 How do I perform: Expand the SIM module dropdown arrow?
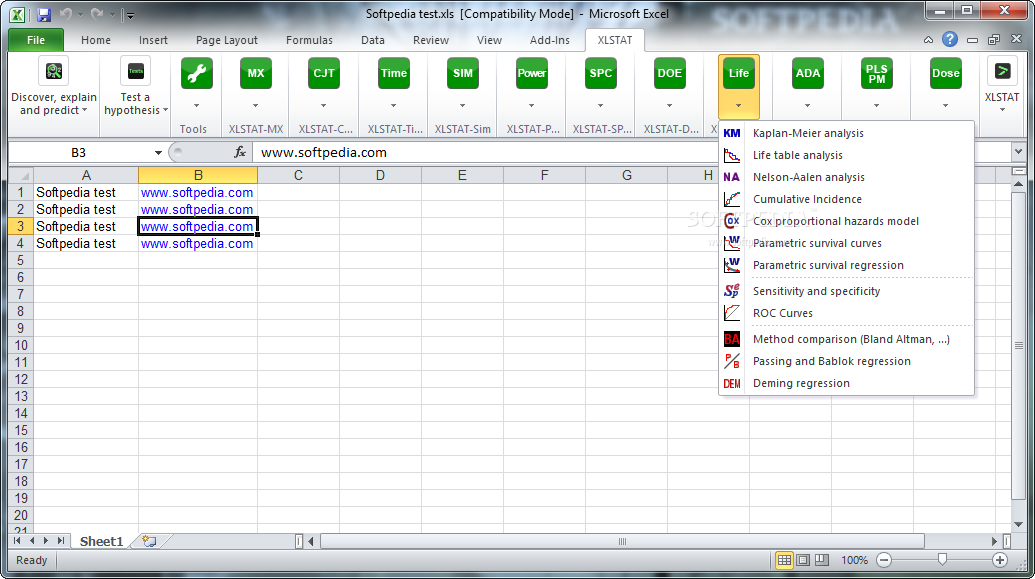pyautogui.click(x=463, y=106)
